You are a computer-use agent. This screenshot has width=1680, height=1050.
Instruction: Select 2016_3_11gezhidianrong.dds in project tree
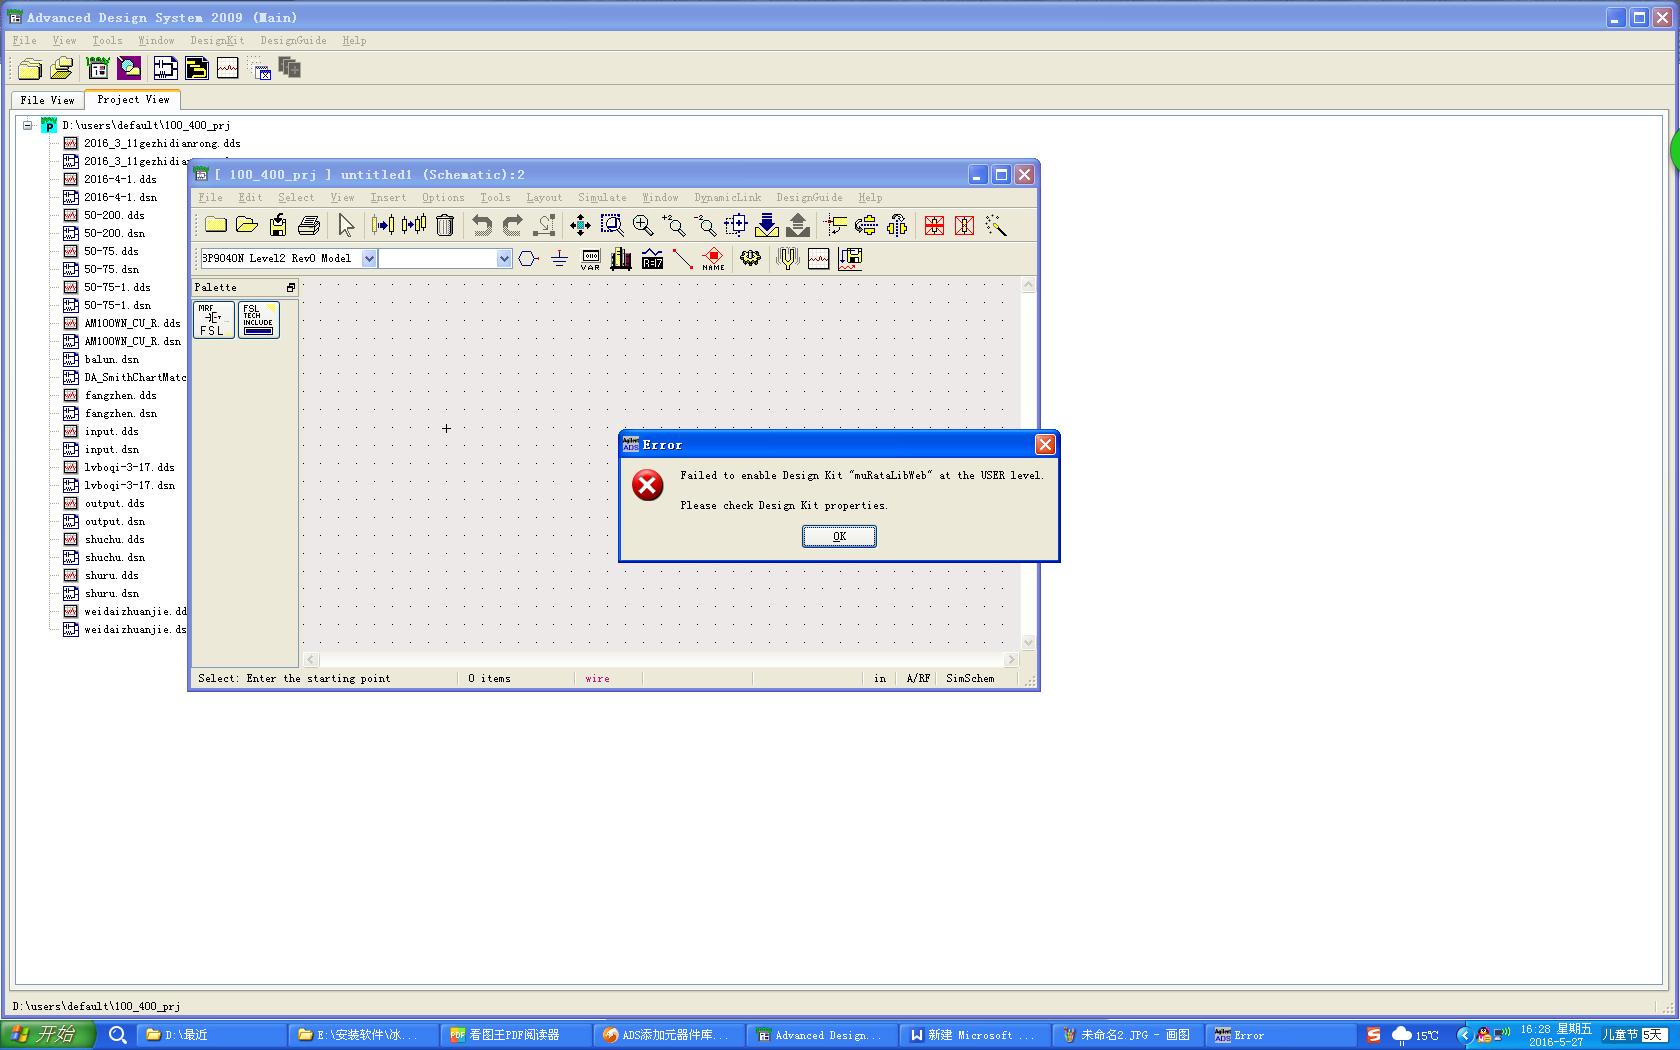tap(162, 143)
